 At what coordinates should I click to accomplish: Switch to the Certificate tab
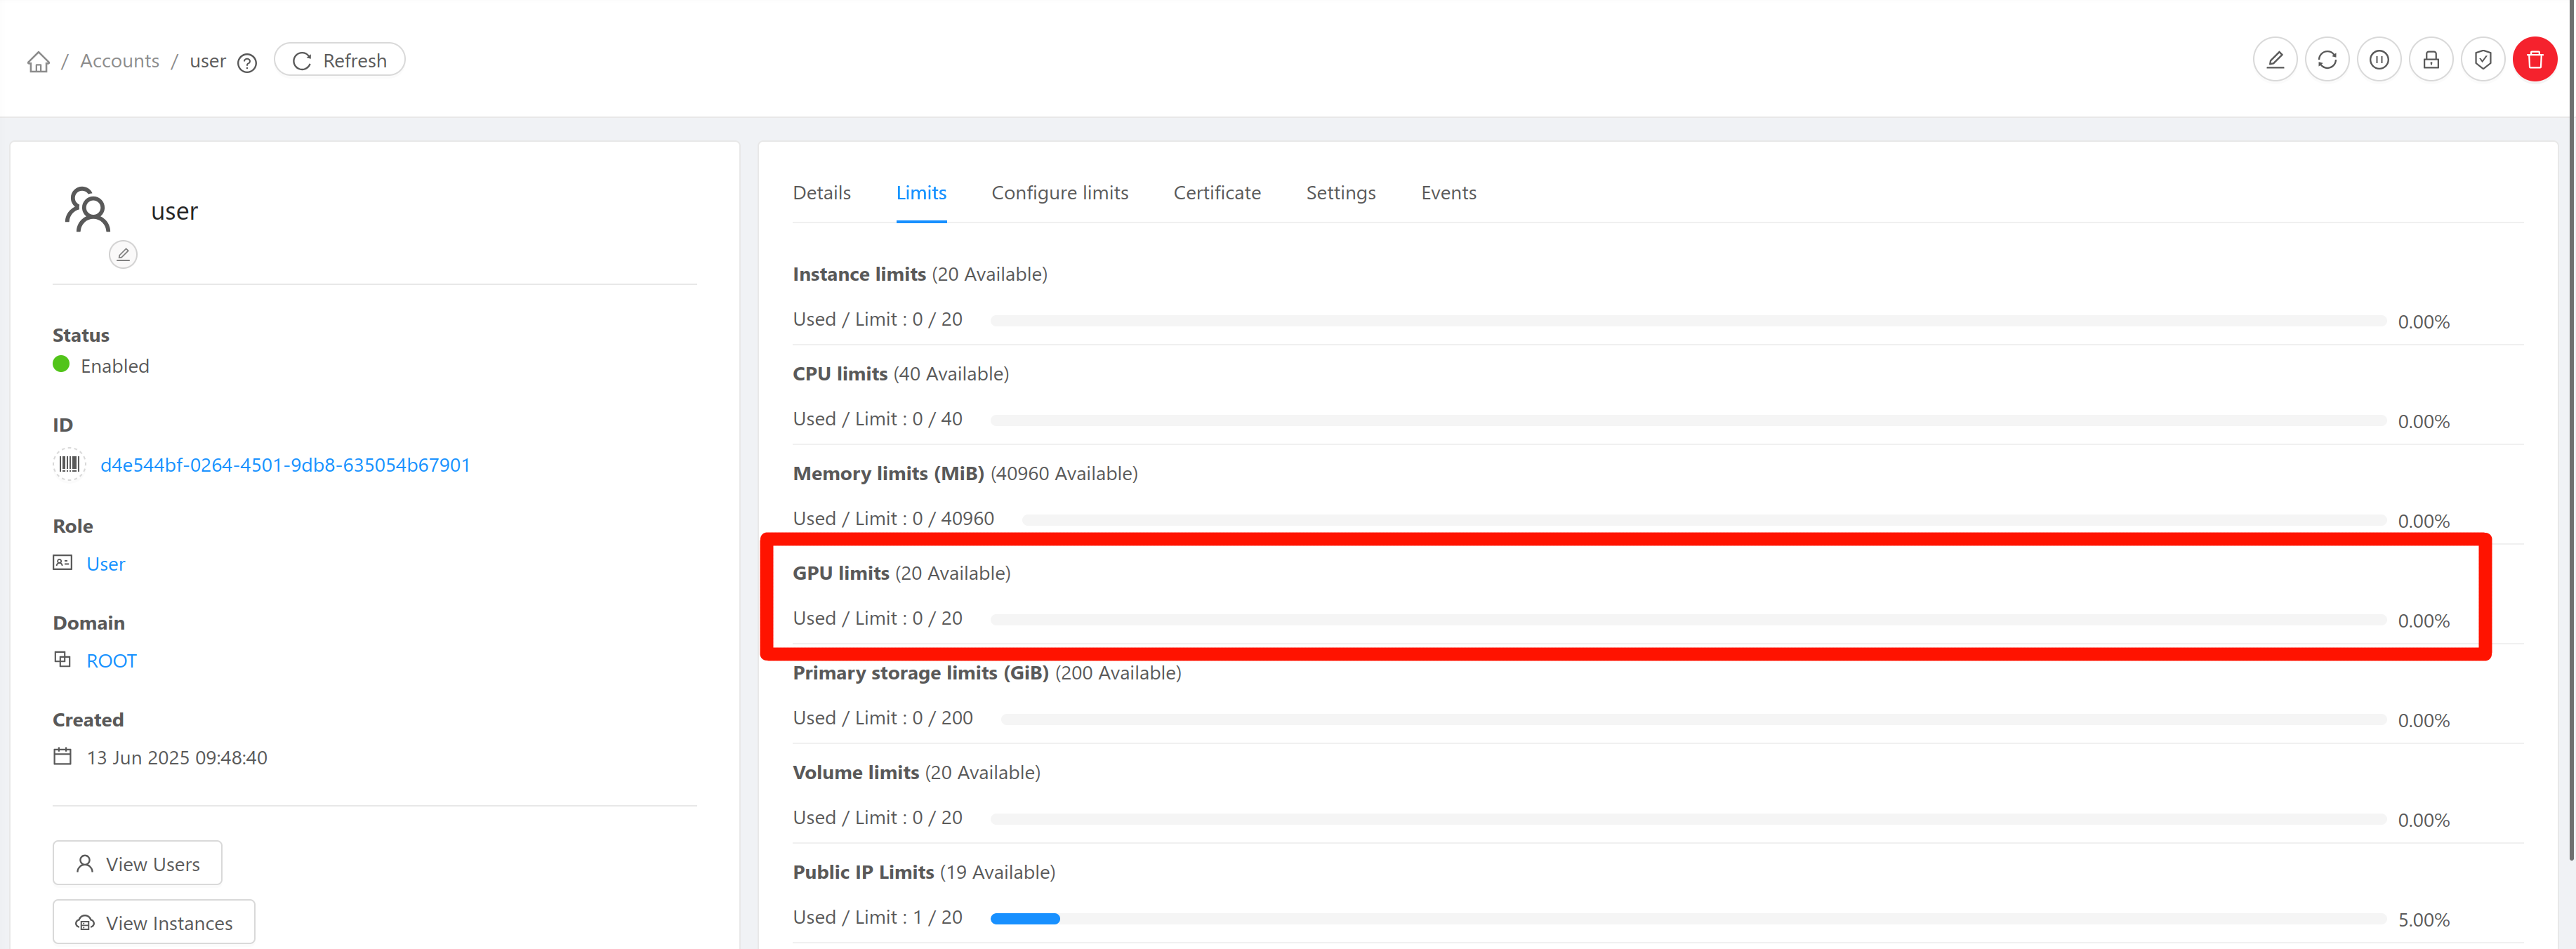pos(1217,193)
